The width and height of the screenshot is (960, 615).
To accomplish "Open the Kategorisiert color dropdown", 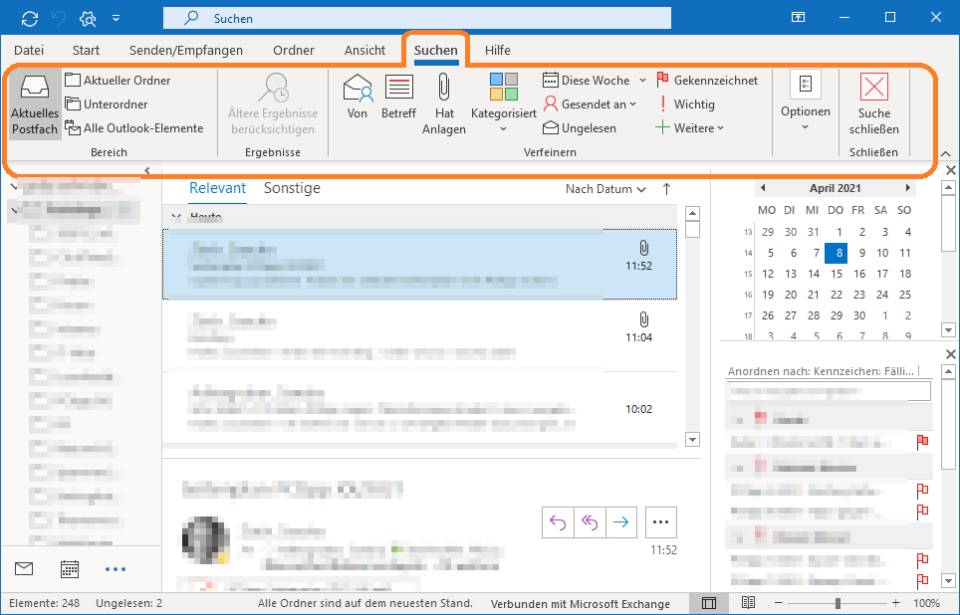I will pyautogui.click(x=503, y=104).
